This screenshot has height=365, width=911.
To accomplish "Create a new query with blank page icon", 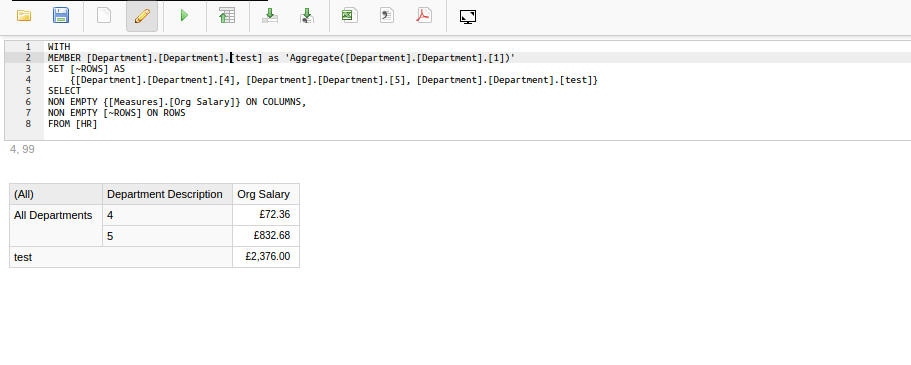I will point(104,16).
